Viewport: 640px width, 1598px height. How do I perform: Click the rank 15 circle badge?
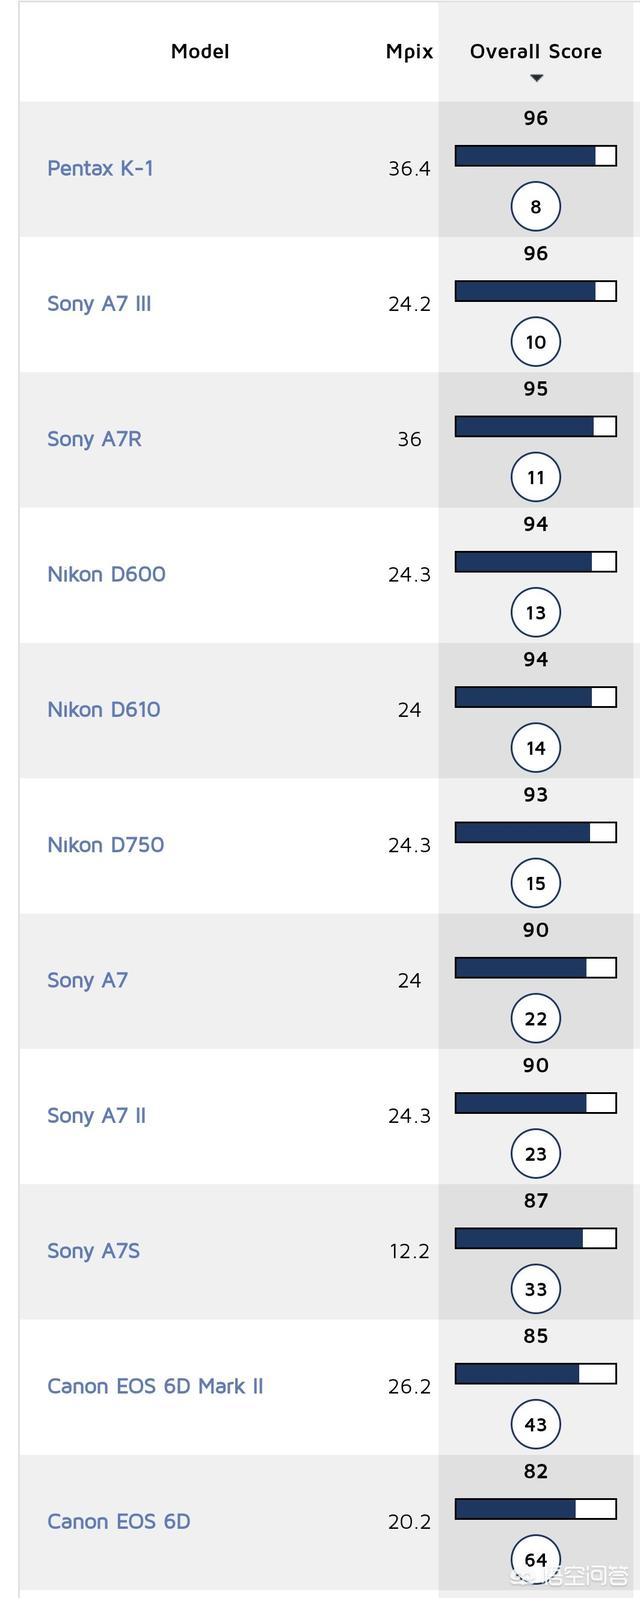click(x=536, y=883)
